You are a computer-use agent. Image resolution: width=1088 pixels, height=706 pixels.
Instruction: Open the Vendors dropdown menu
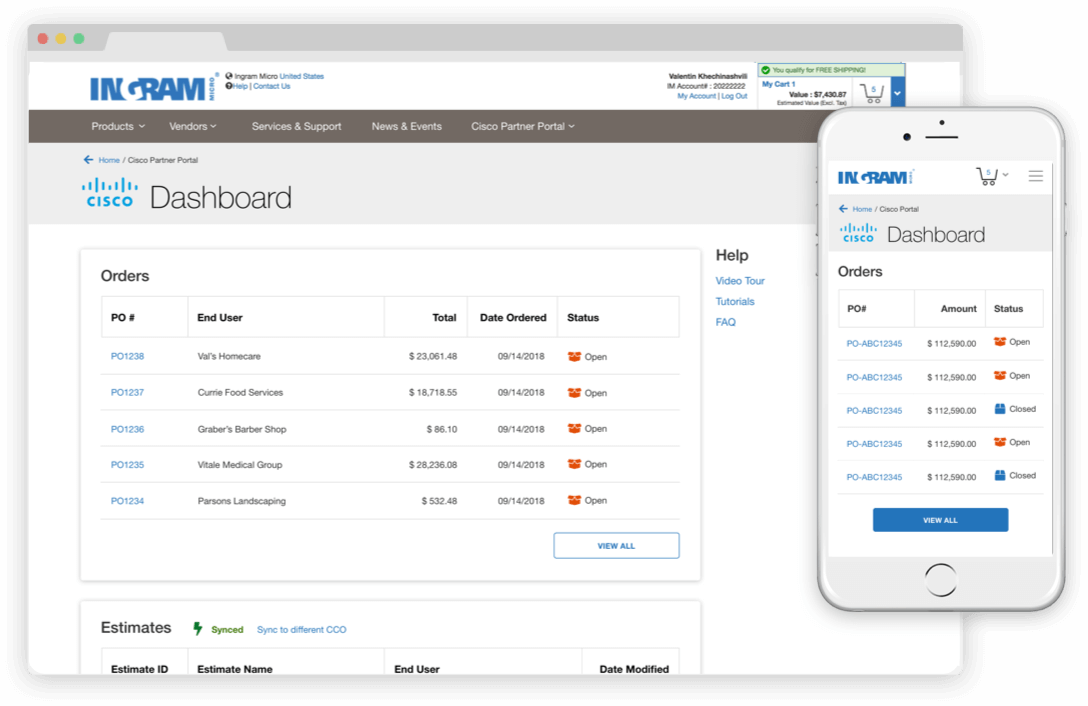pos(193,127)
